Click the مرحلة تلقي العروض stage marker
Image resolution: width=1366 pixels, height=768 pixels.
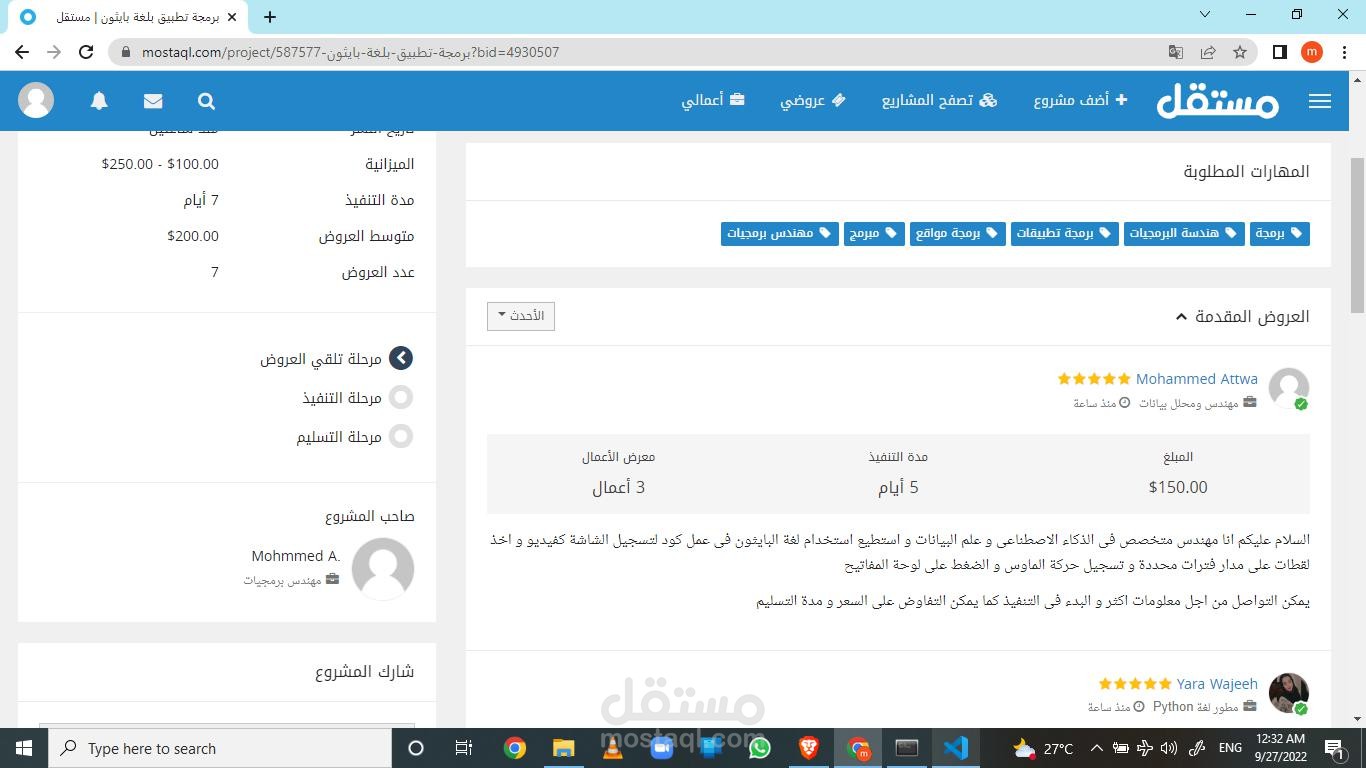(401, 358)
